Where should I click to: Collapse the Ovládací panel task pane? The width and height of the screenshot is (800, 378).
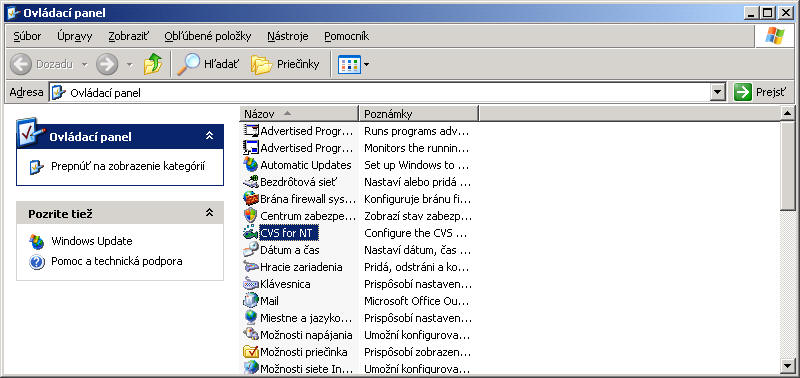[x=209, y=136]
